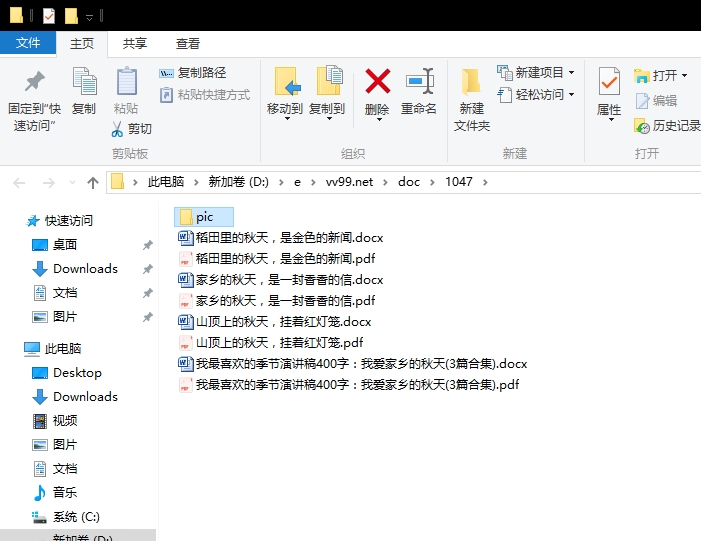Open 视频 folder in sidebar
Screen dimensions: 701x541
[x=55, y=421]
